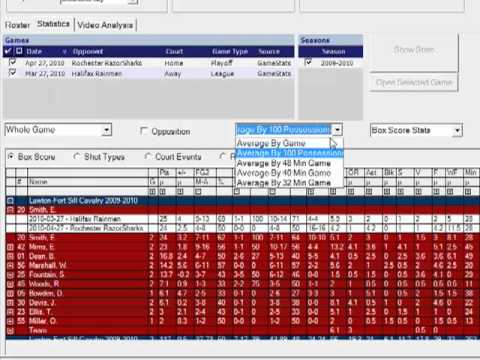Image resolution: width=480 pixels, height=360 pixels.
Task: Expand the 25 Fountain, S. player row
Action: (10, 275)
